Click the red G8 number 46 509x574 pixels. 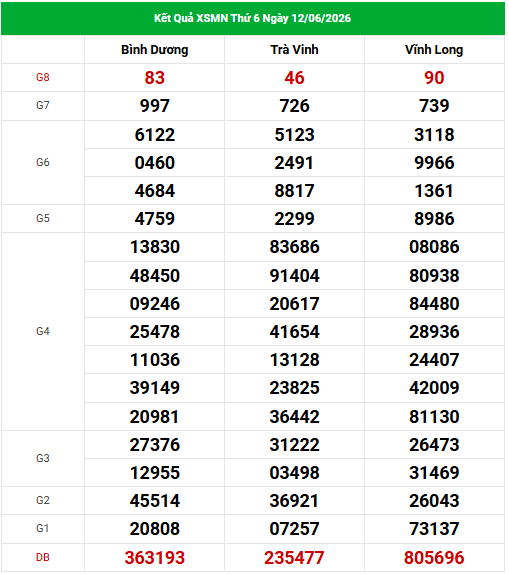point(294,78)
